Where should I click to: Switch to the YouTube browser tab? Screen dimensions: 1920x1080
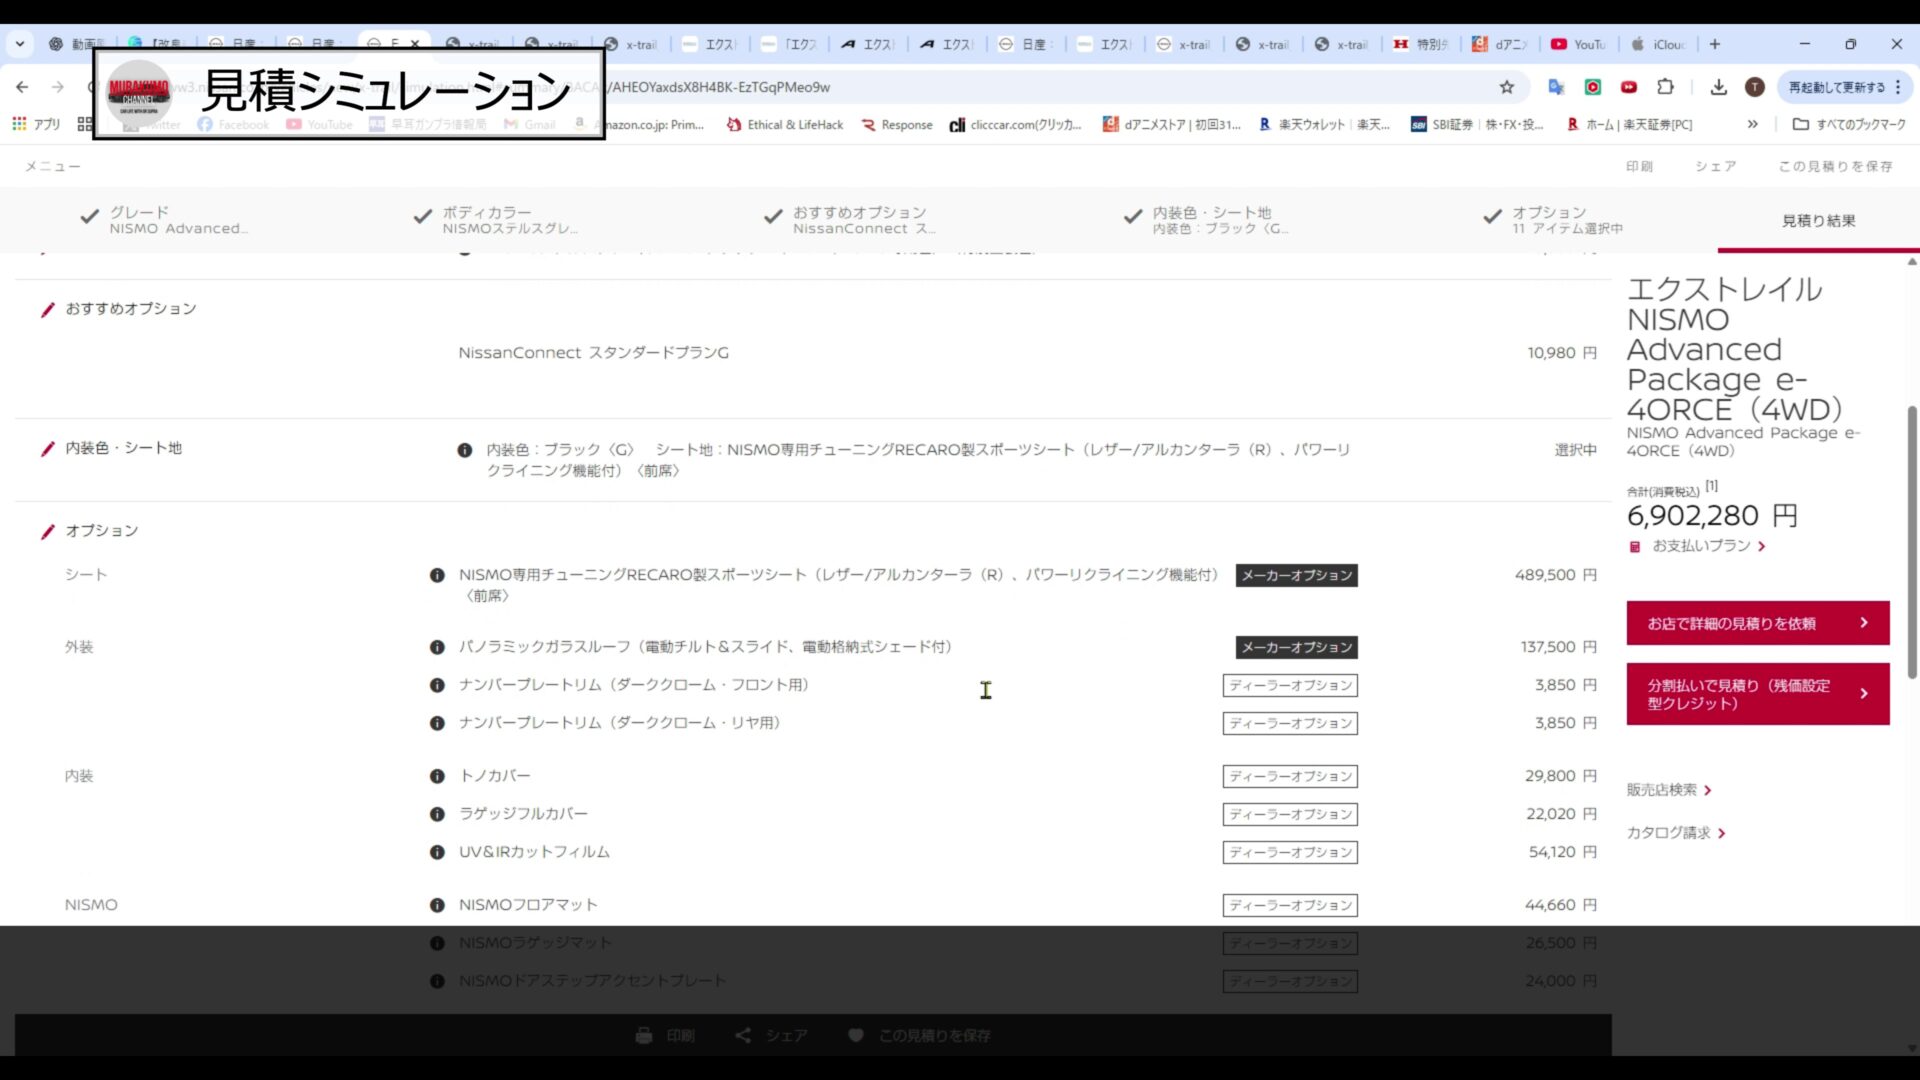pyautogui.click(x=1579, y=44)
